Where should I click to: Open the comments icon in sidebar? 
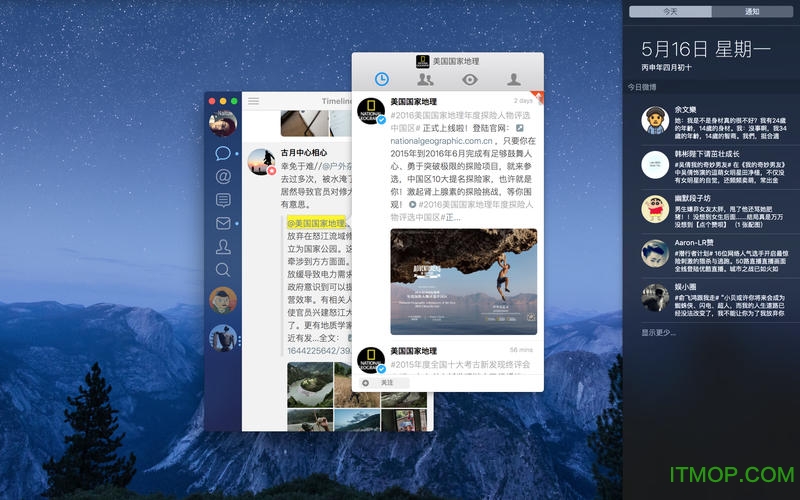[223, 200]
